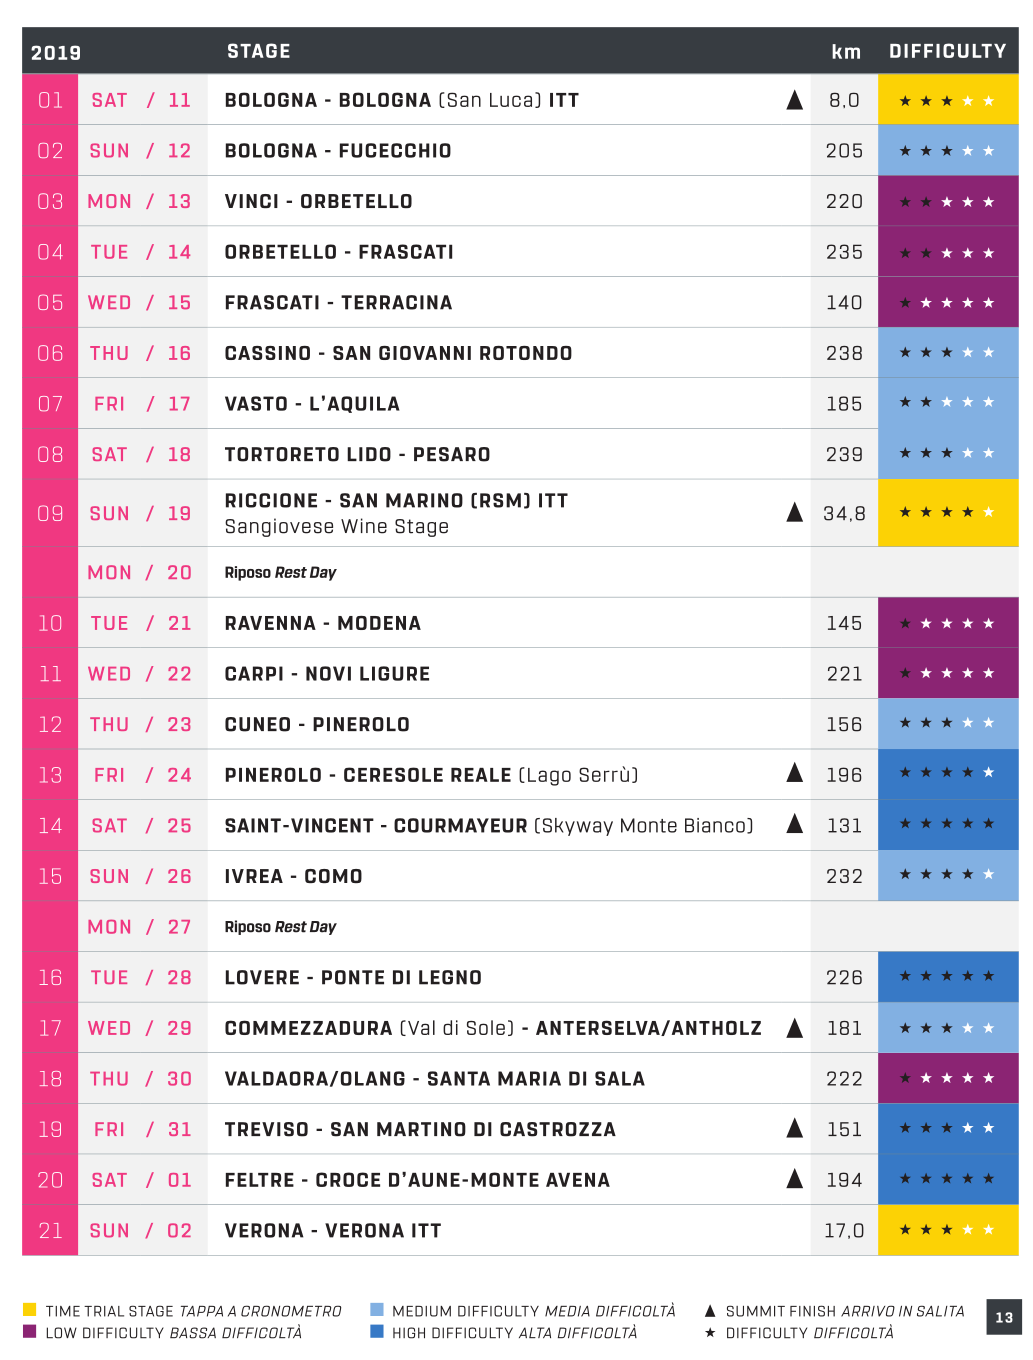This screenshot has height=1360, width=1033.
Task: Click summit triangle on Saint-Vincent - Courmayeur row
Action: tap(795, 824)
